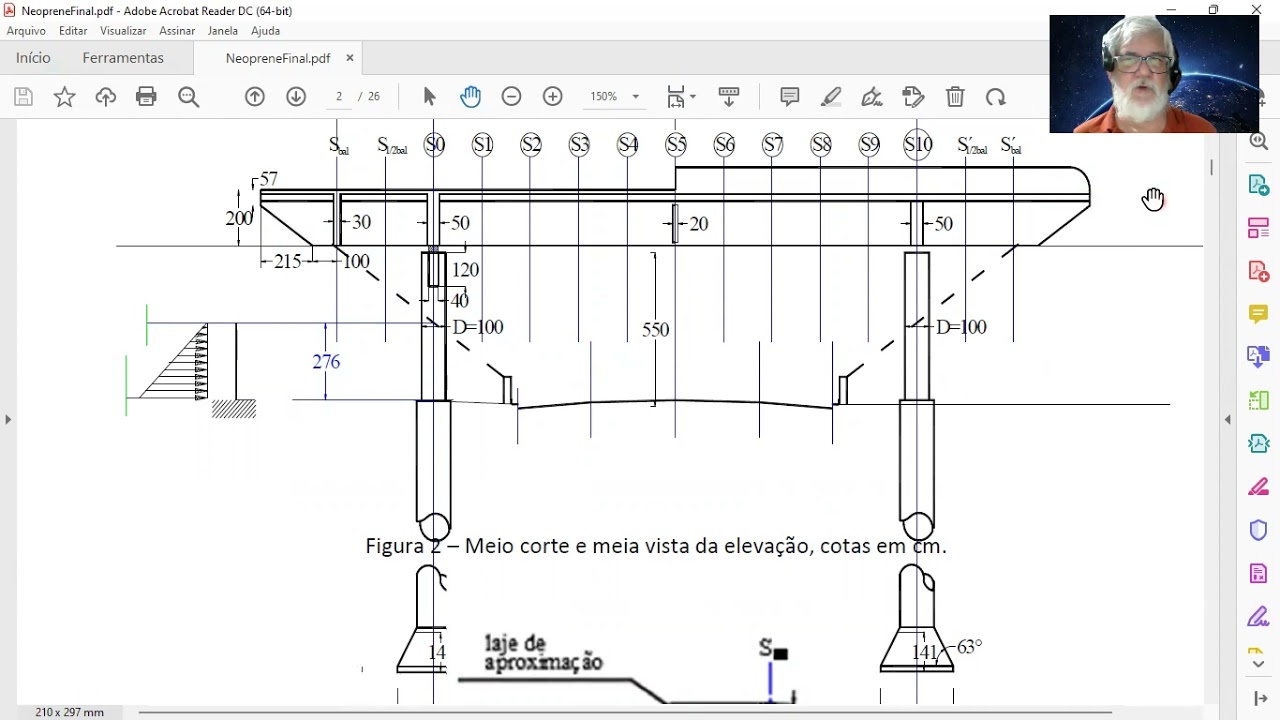1280x720 pixels.
Task: Delete with the trash can icon
Action: coord(955,97)
